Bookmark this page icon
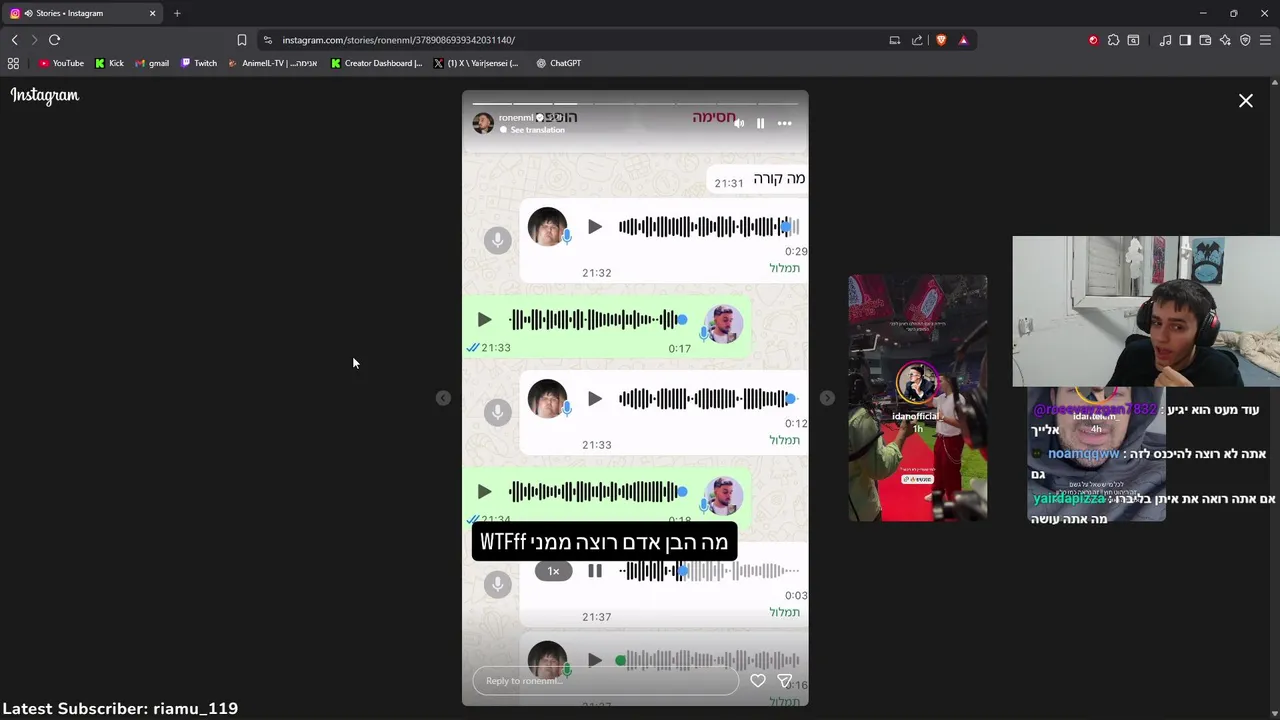 click(242, 40)
